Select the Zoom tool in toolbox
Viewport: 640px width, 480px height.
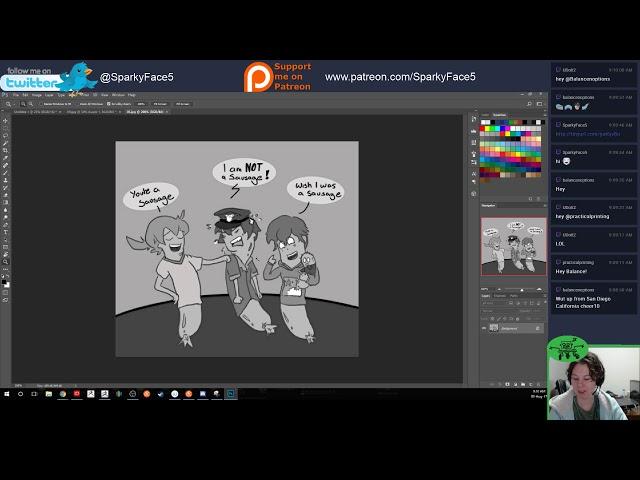coord(5,262)
